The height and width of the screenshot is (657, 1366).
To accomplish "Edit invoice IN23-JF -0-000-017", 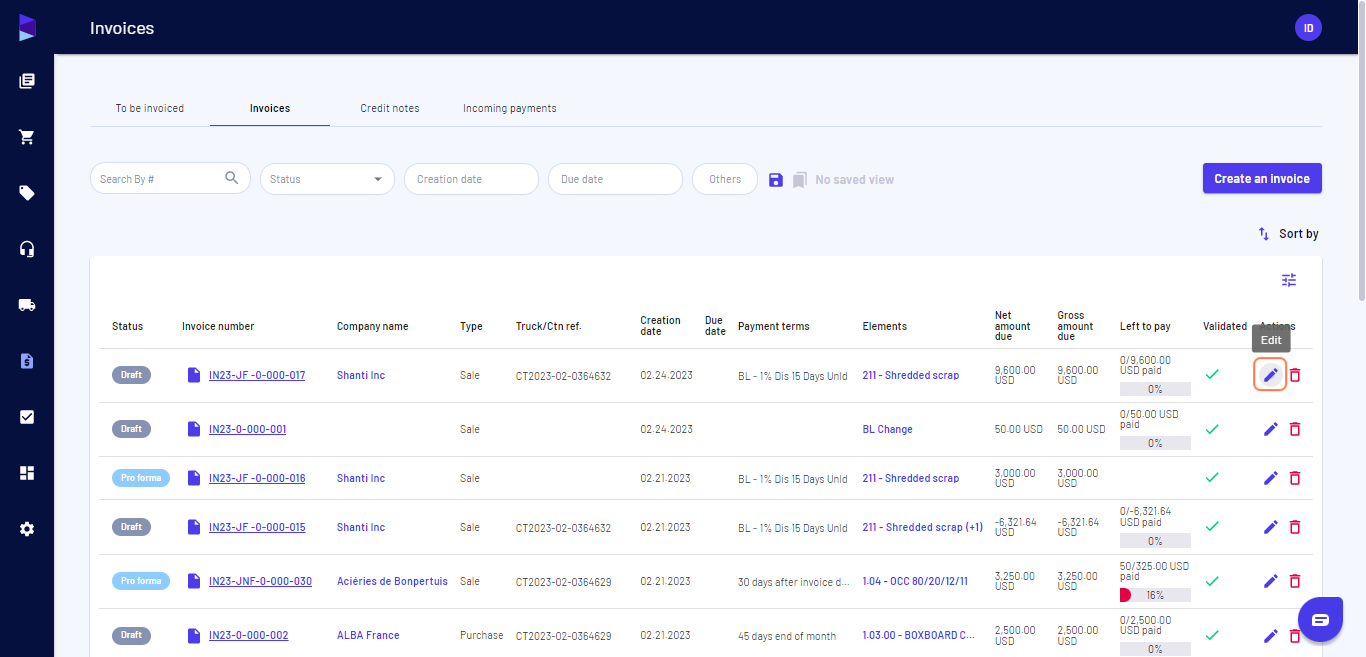I will point(1270,375).
